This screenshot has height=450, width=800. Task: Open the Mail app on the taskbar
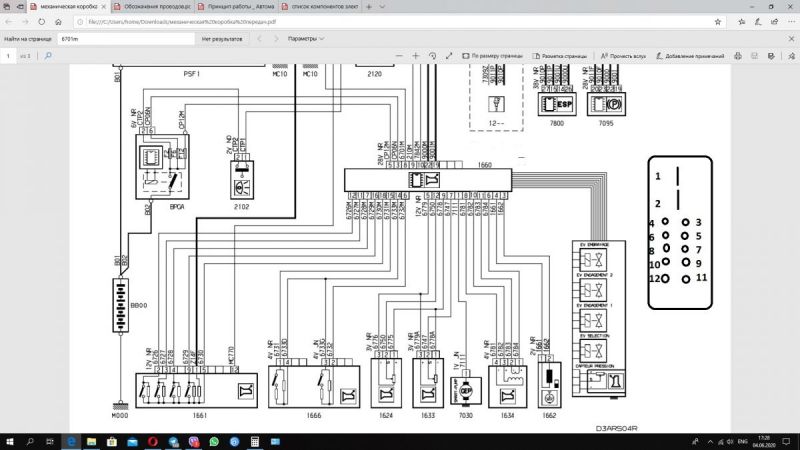pos(132,441)
